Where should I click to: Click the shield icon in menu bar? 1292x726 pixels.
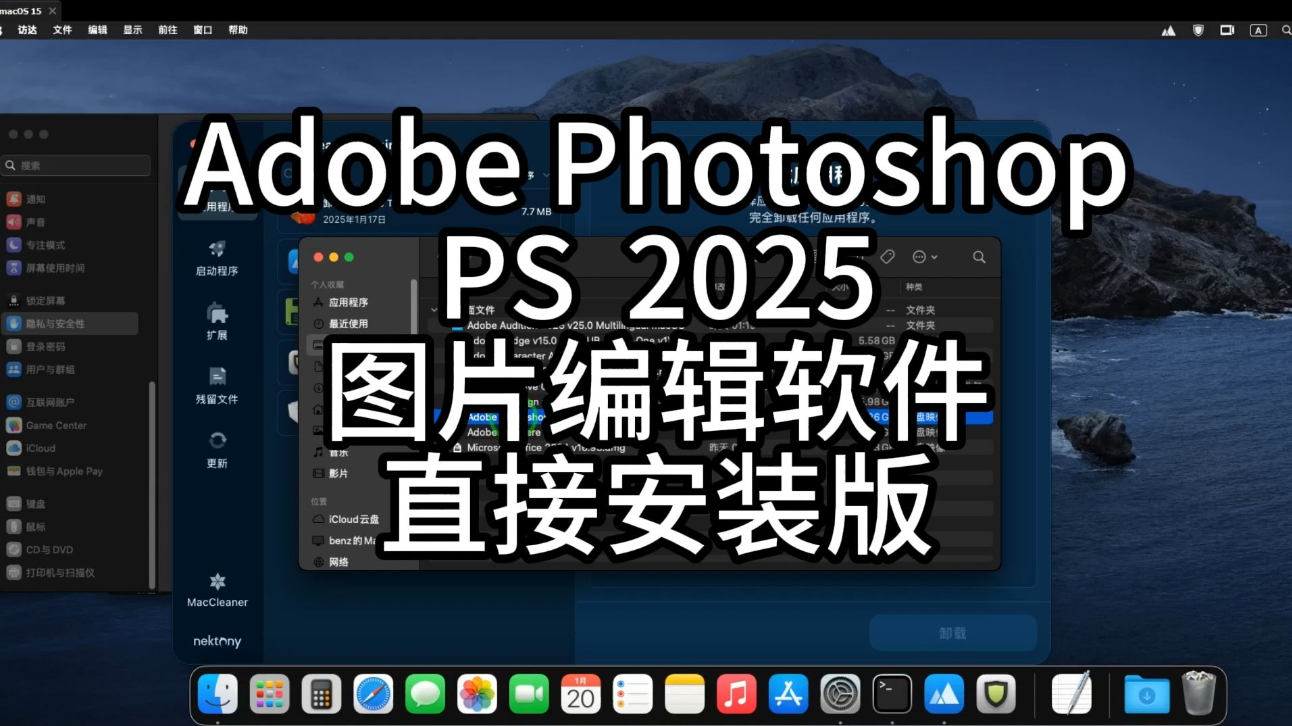click(x=1198, y=30)
